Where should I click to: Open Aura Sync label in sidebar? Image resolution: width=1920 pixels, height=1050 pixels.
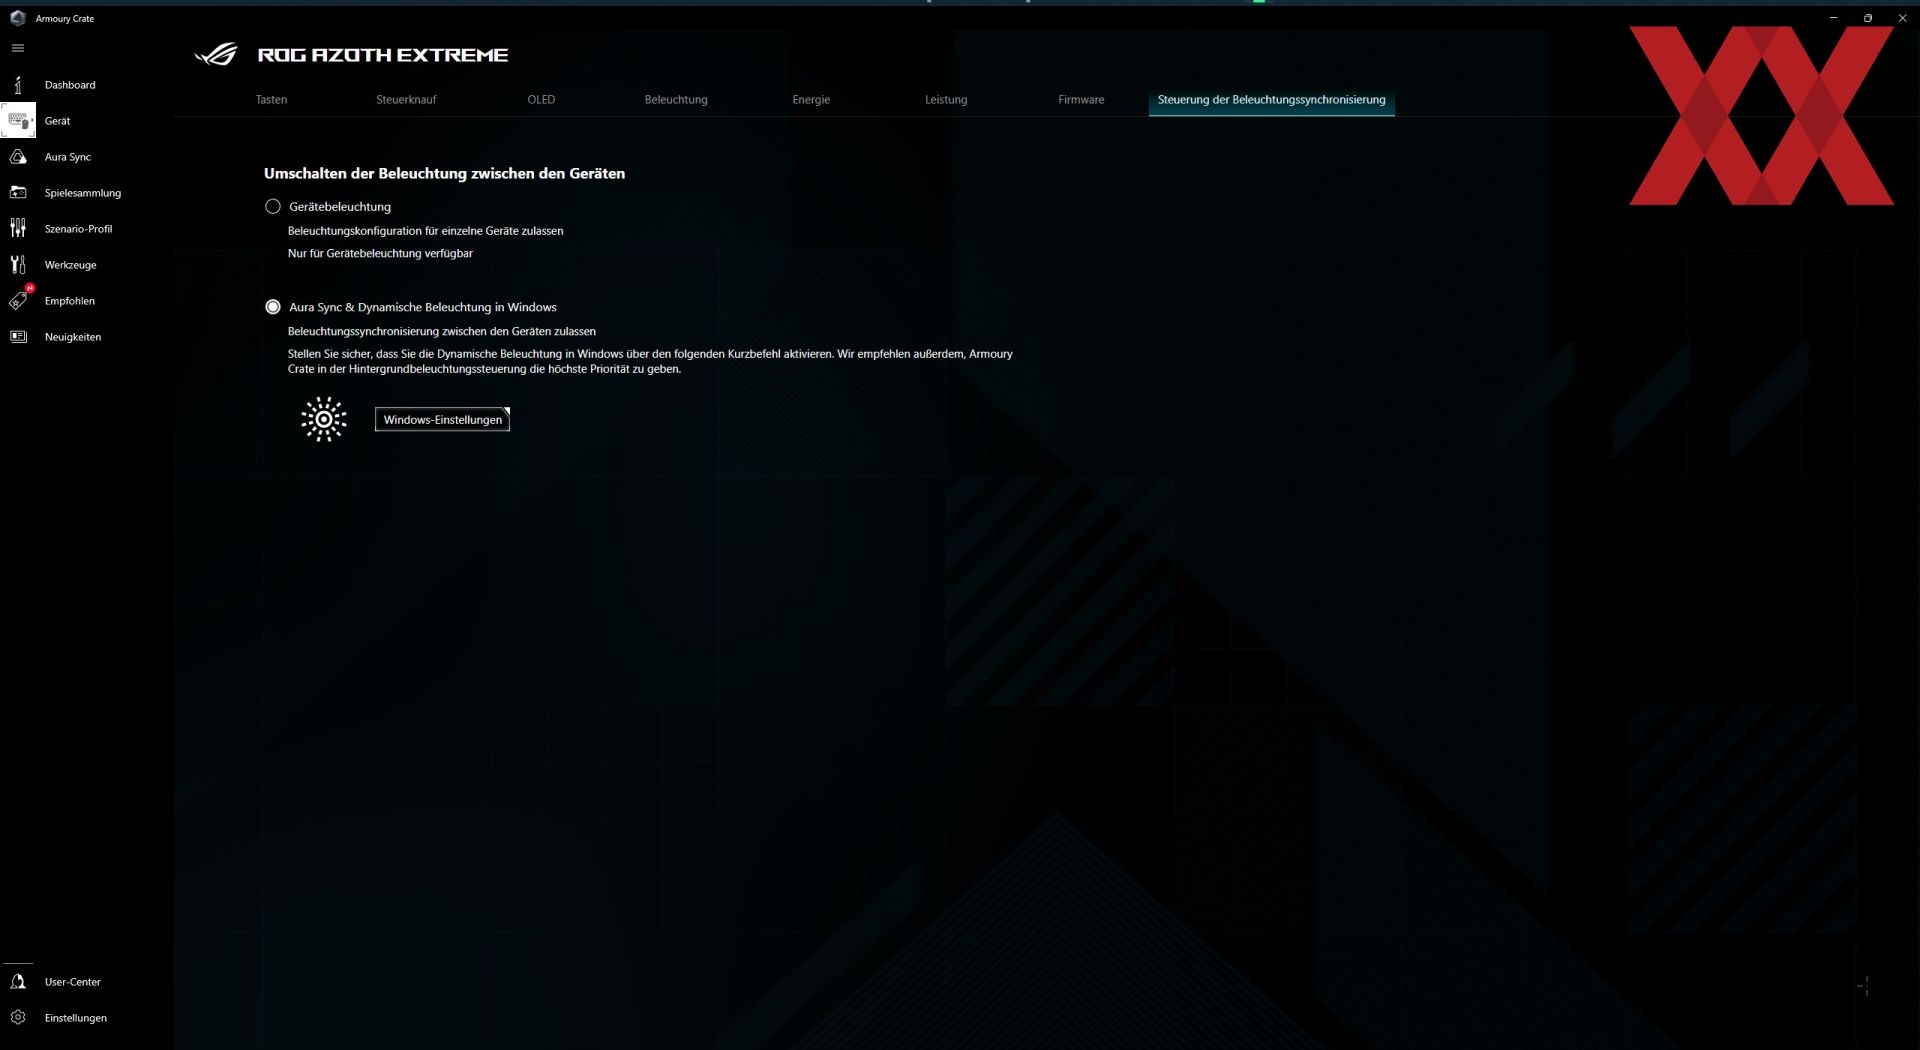click(x=68, y=157)
